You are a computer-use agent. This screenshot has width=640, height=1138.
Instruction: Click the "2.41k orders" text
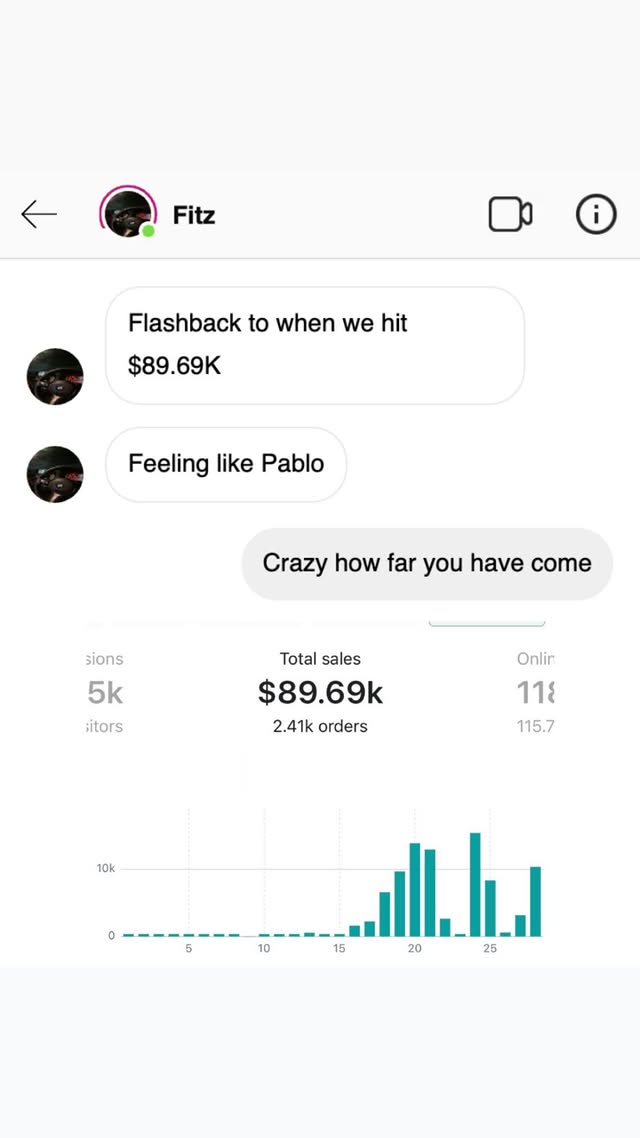pos(320,726)
